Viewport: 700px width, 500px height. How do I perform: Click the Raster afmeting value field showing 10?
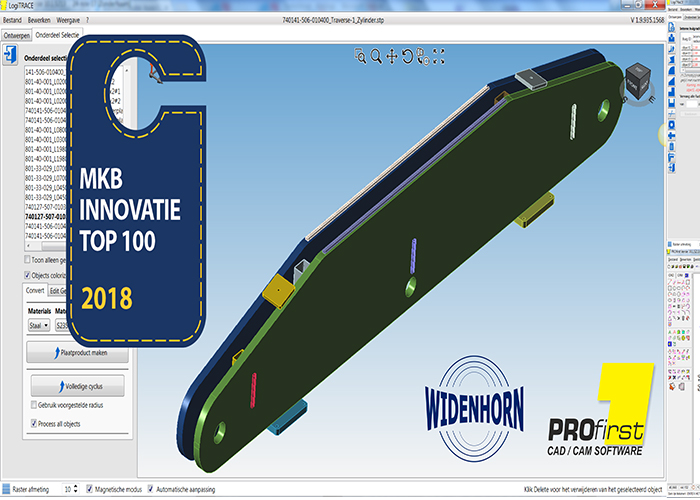(x=67, y=489)
